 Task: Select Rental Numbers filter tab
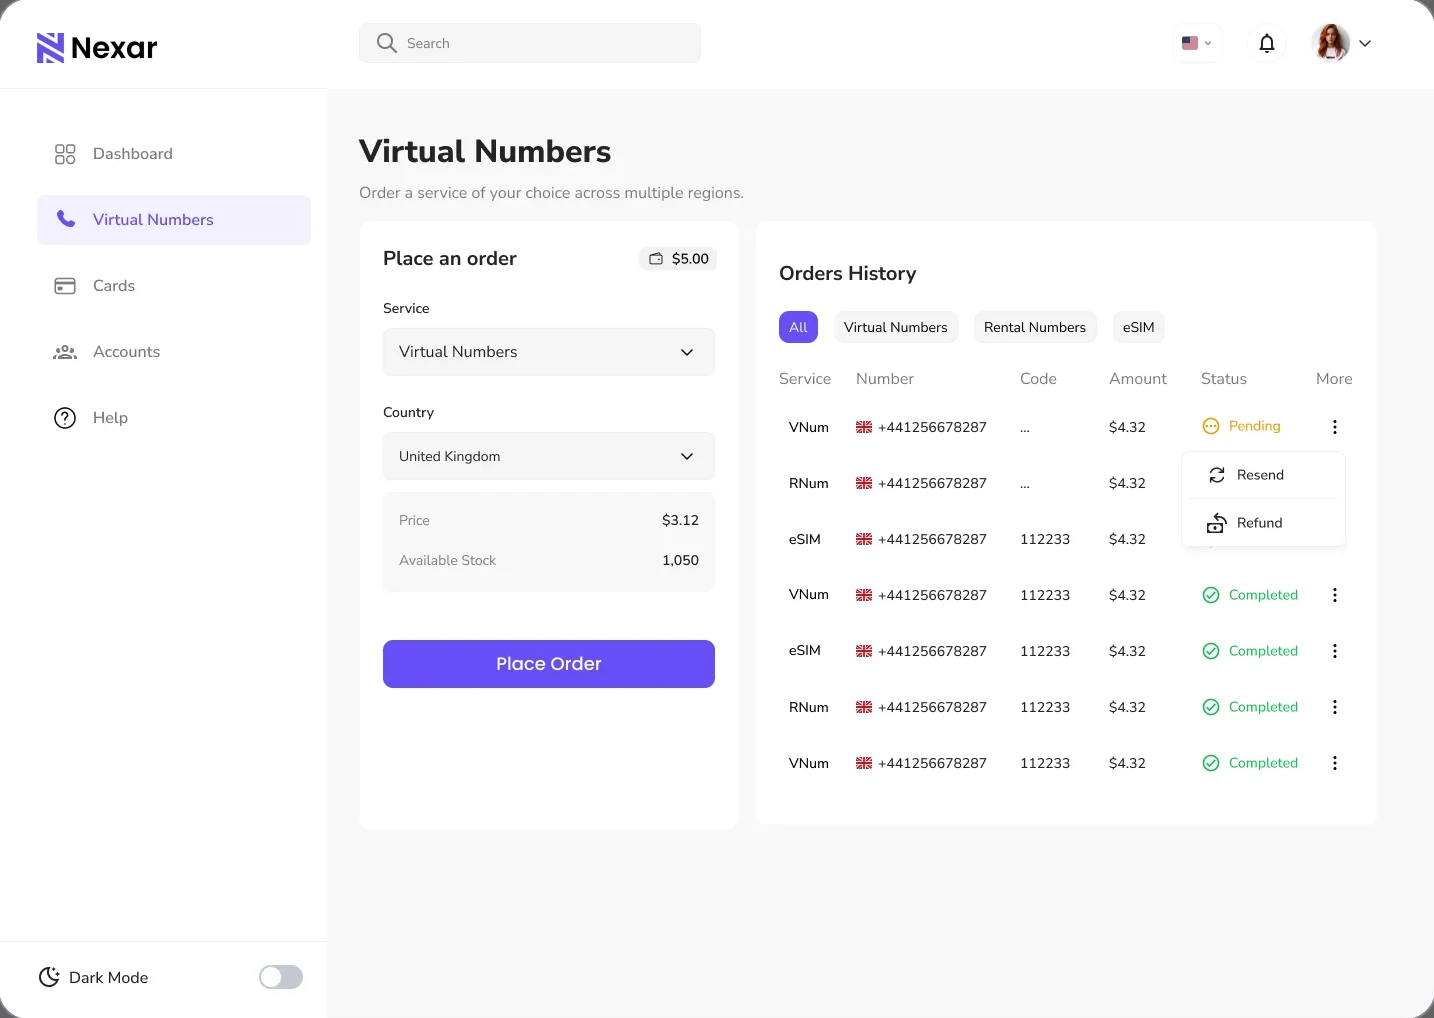click(1035, 327)
